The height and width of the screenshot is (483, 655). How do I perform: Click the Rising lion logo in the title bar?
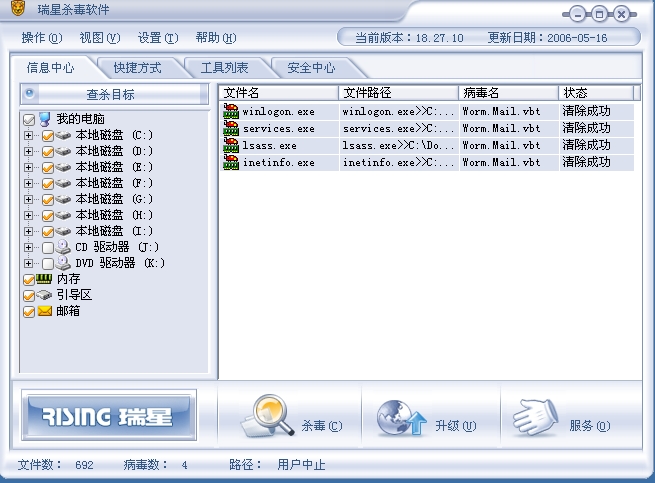[x=18, y=8]
